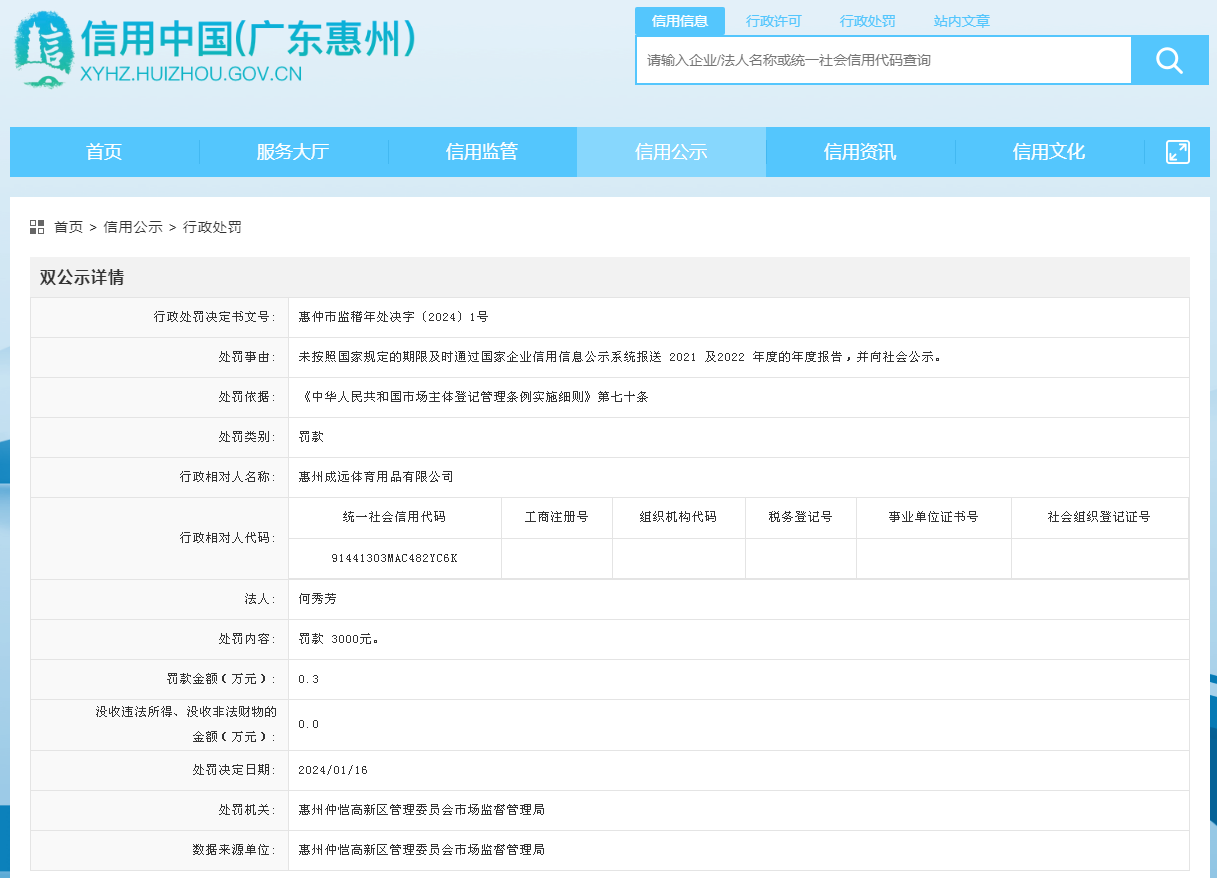This screenshot has height=878, width=1217.
Task: Click the legal basis 《中华人民共和国市场主体登记管理条例实施细则》第七十条
Action: 474,397
